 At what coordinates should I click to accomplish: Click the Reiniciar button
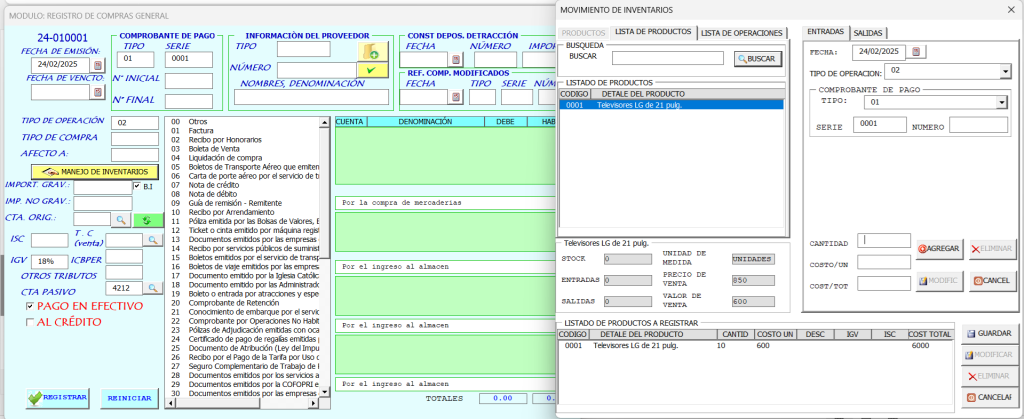129,397
